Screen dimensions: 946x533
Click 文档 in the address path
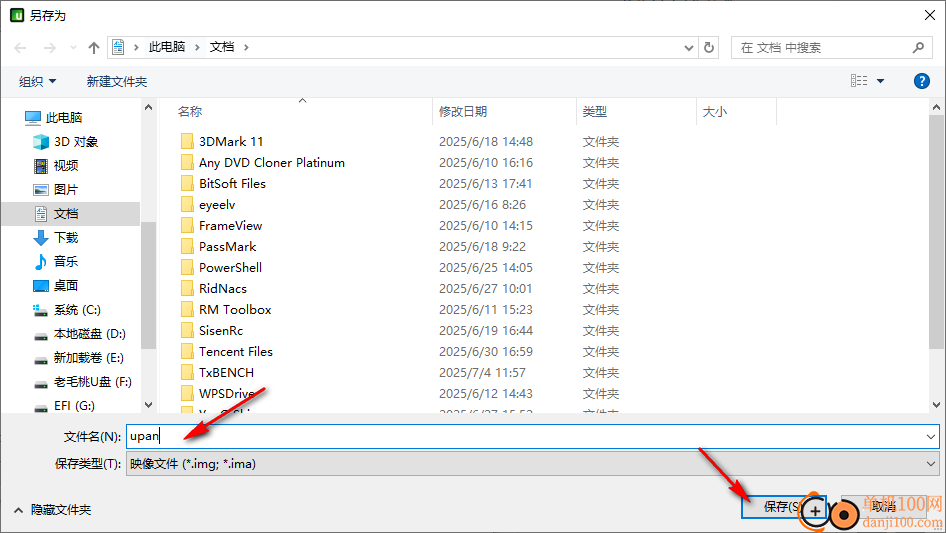[x=221, y=47]
